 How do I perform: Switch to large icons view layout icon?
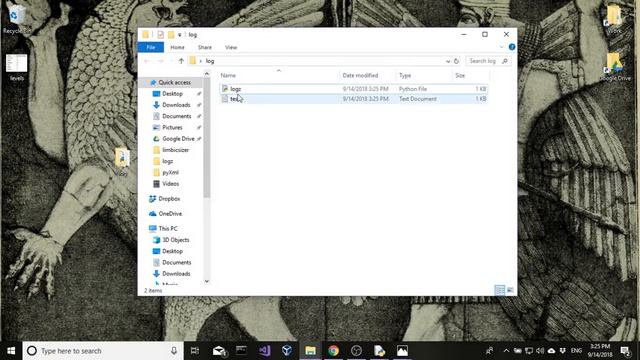(x=510, y=290)
